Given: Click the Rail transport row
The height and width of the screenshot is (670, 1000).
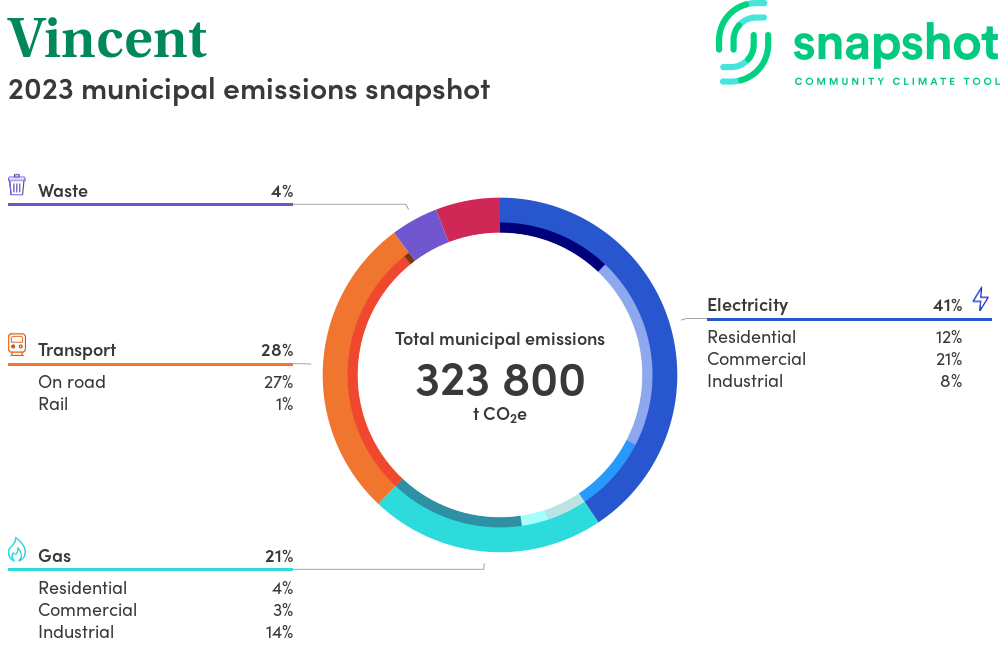Looking at the screenshot, I should 53,404.
